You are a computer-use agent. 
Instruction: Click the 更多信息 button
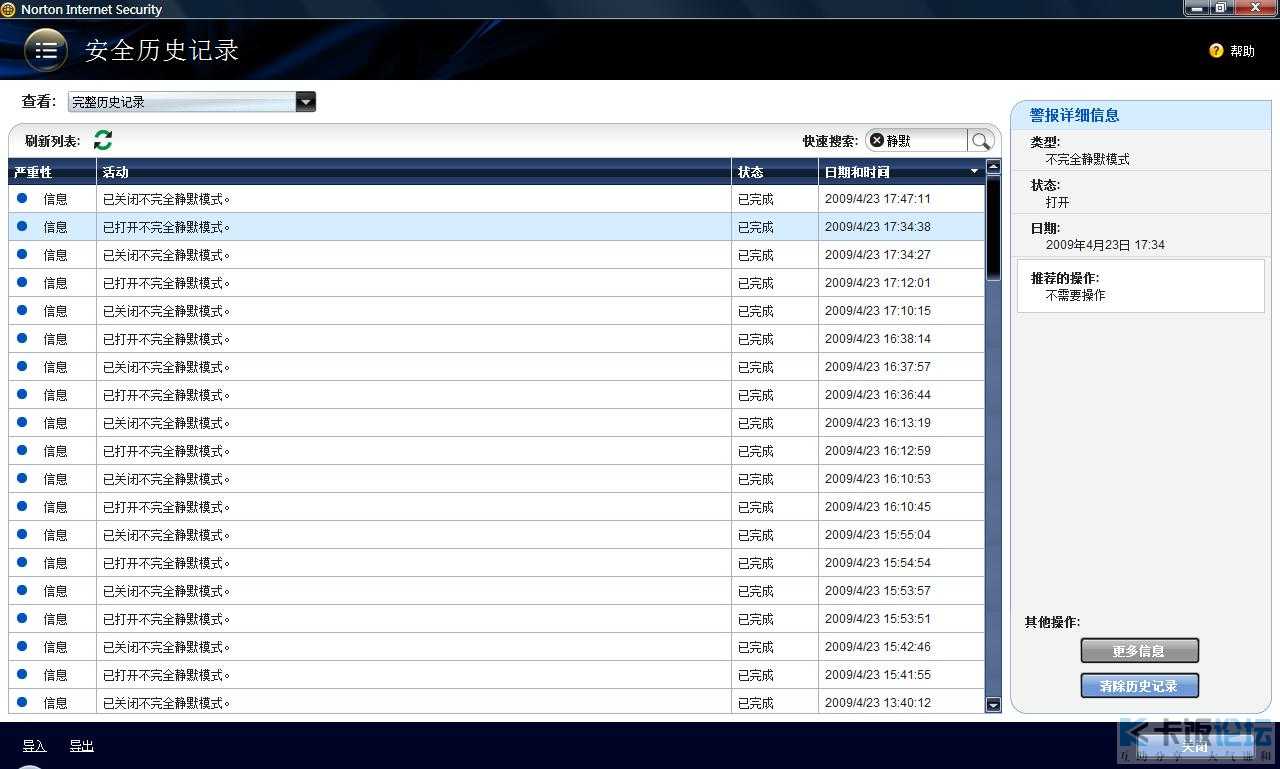click(1139, 651)
